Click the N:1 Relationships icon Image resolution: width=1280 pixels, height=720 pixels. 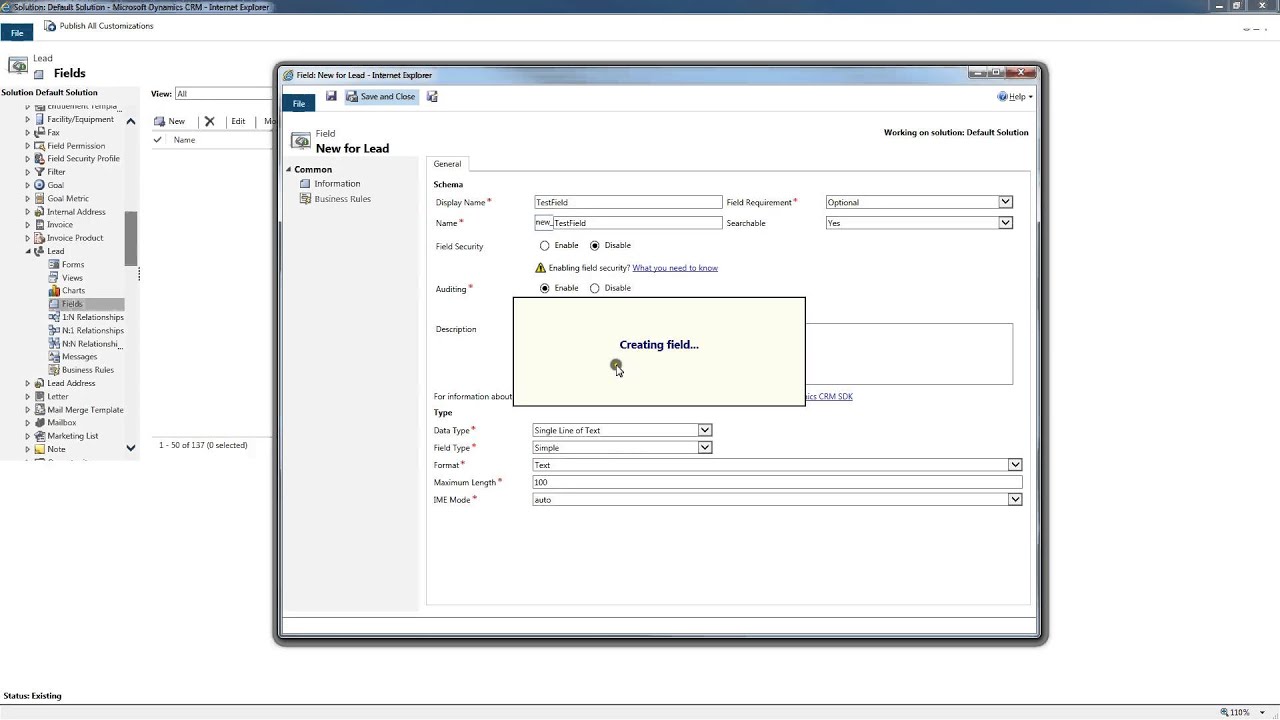(54, 330)
